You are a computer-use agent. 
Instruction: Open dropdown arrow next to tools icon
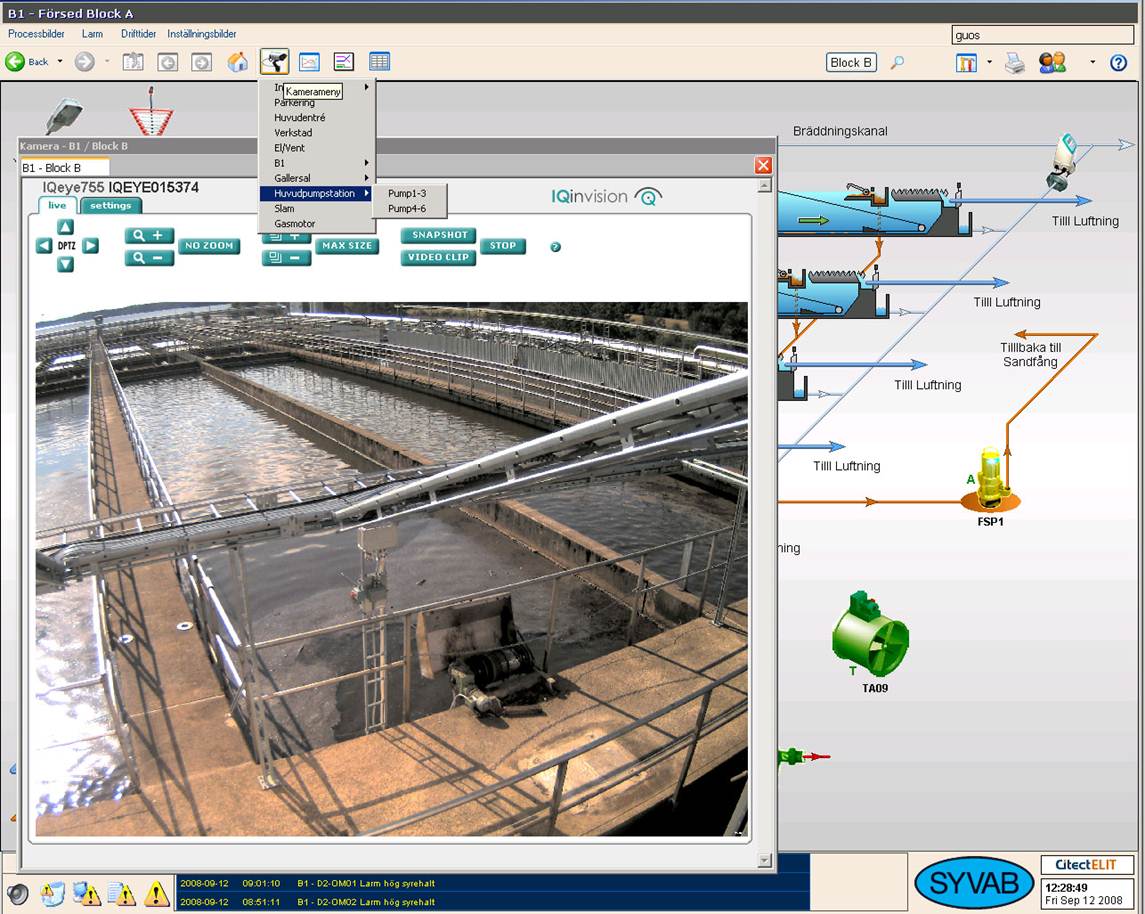(990, 62)
